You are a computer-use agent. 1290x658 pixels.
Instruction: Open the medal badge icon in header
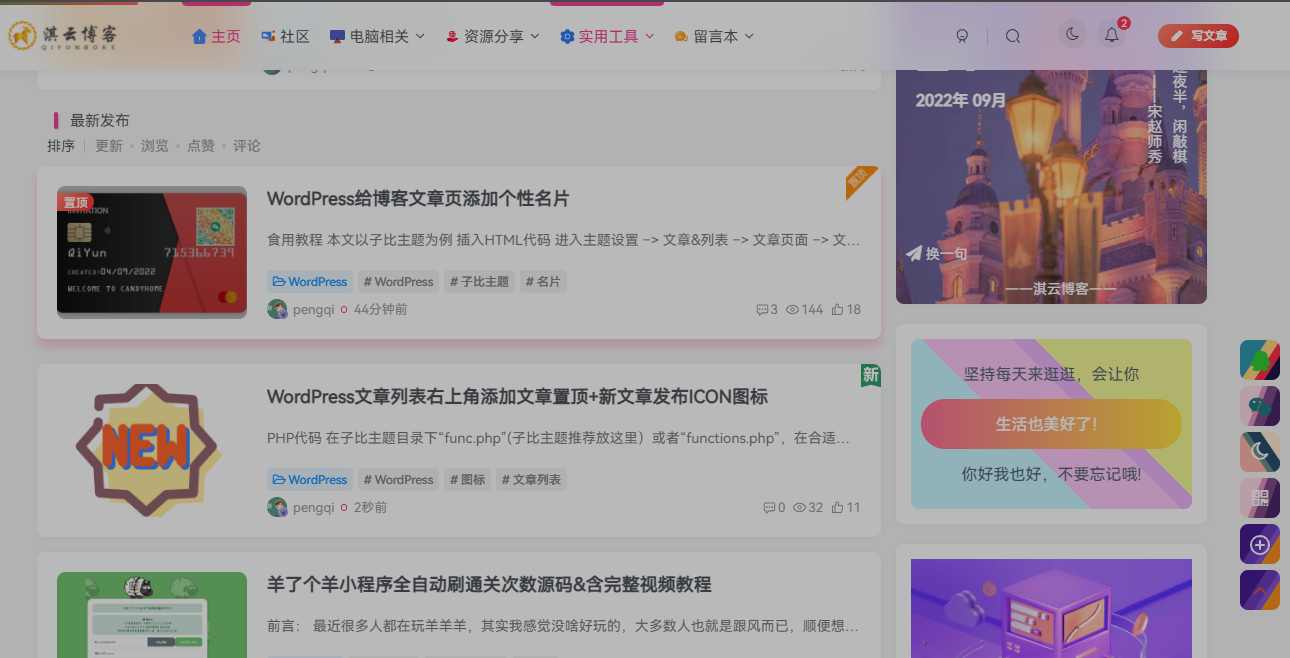pos(962,36)
